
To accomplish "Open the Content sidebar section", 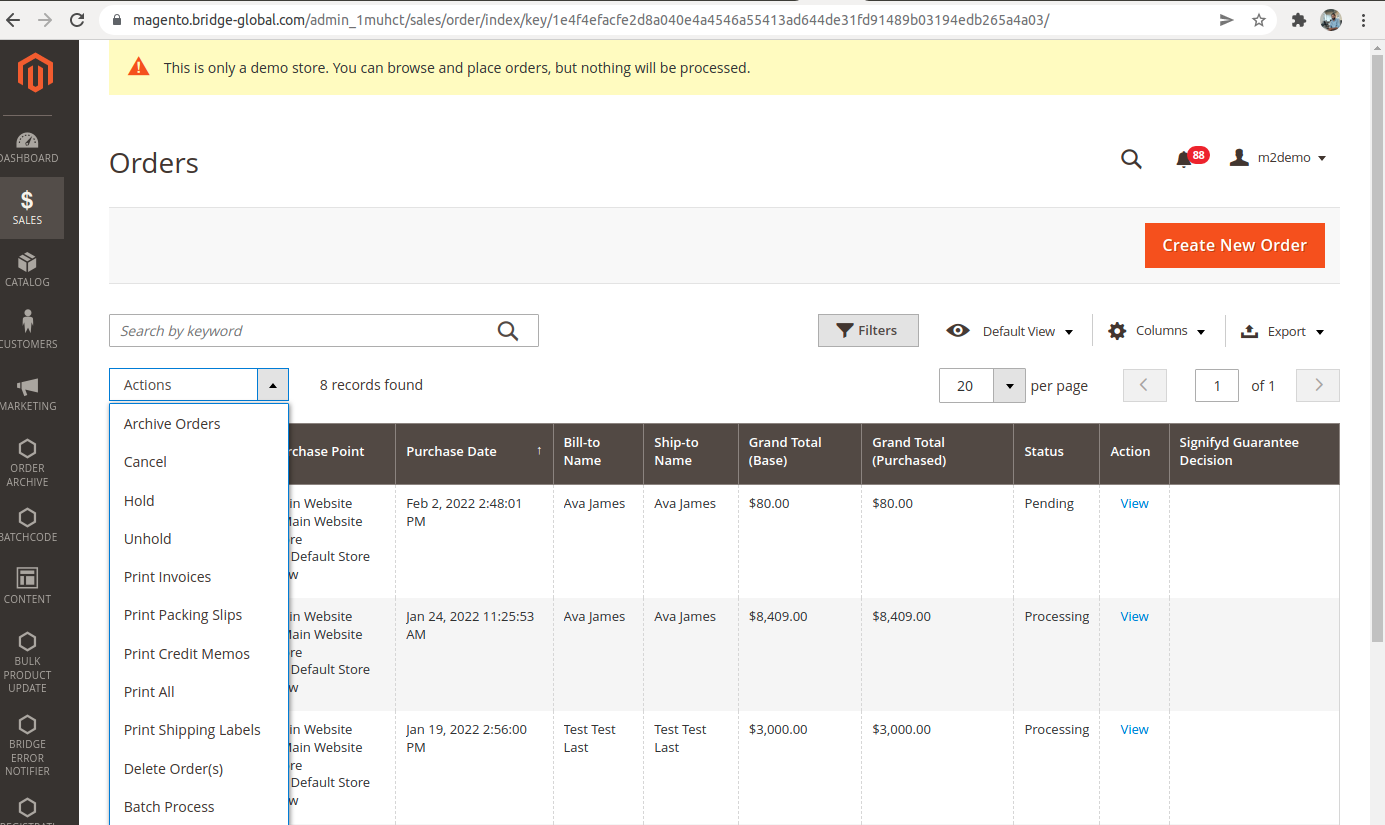I will coord(27,586).
